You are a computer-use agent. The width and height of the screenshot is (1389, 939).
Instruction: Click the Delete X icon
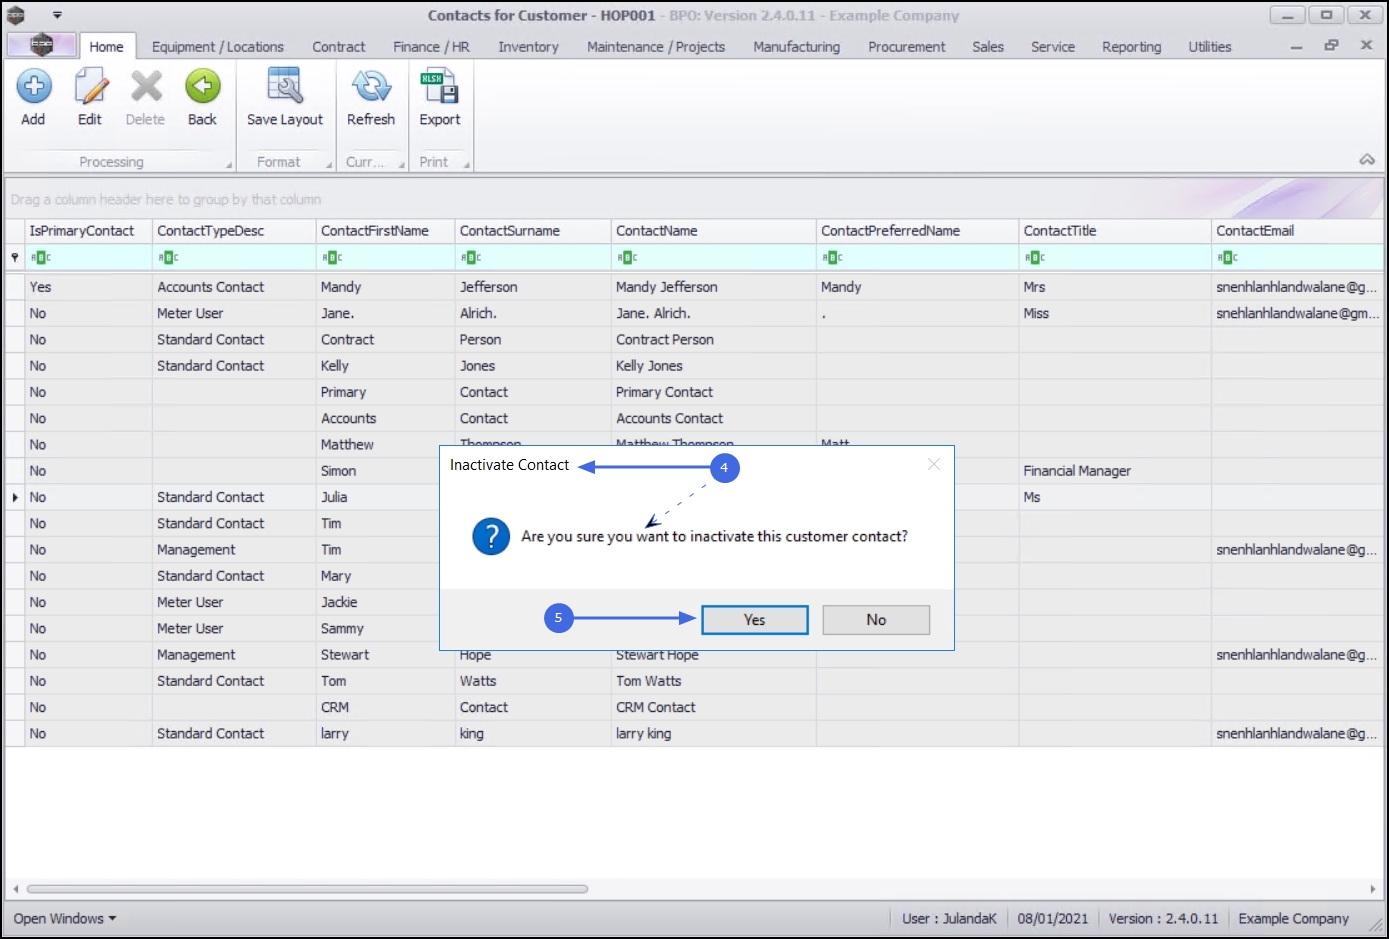pyautogui.click(x=146, y=87)
